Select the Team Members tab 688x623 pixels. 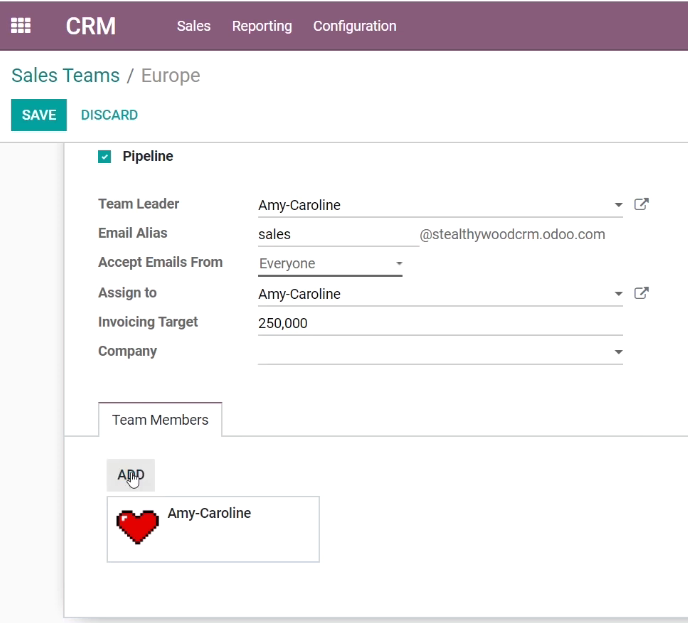coord(160,420)
